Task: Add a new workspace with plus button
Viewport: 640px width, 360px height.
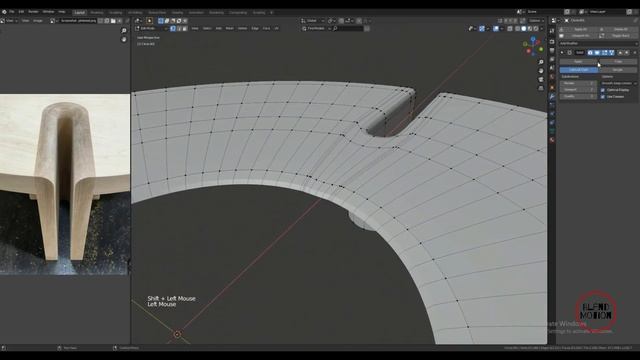Action: click(271, 13)
